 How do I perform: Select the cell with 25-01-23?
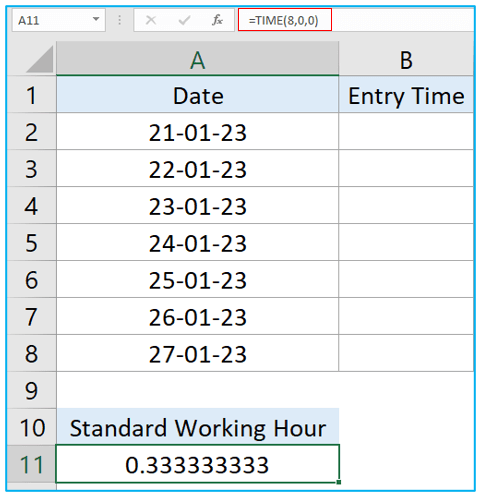pos(198,279)
